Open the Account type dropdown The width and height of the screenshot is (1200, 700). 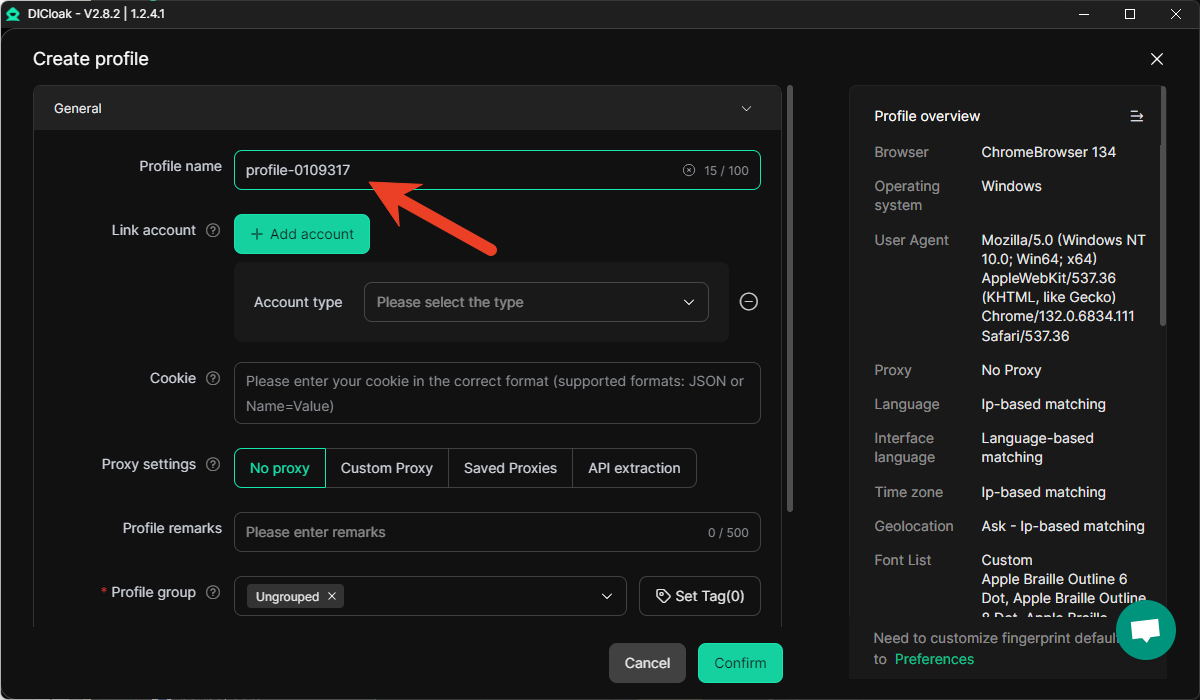pos(536,302)
